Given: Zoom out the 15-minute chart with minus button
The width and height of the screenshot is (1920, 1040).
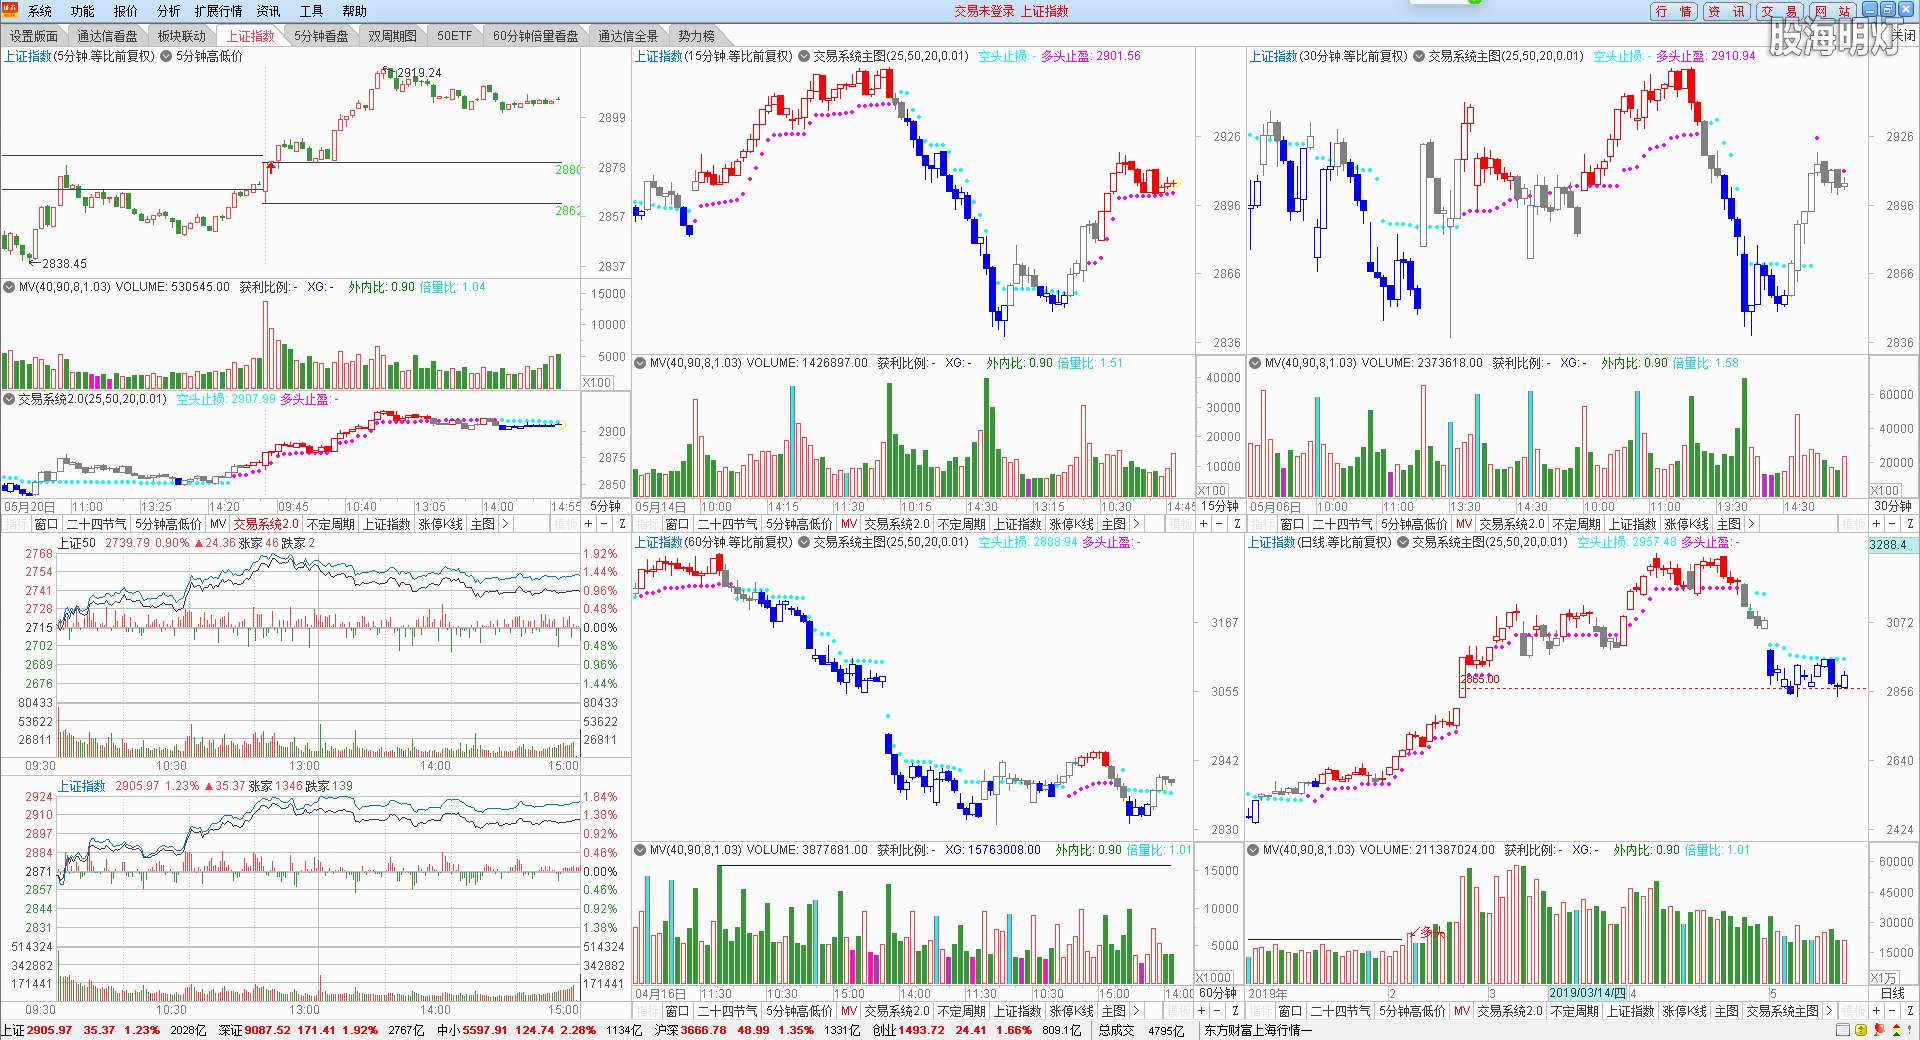Looking at the screenshot, I should point(1219,524).
